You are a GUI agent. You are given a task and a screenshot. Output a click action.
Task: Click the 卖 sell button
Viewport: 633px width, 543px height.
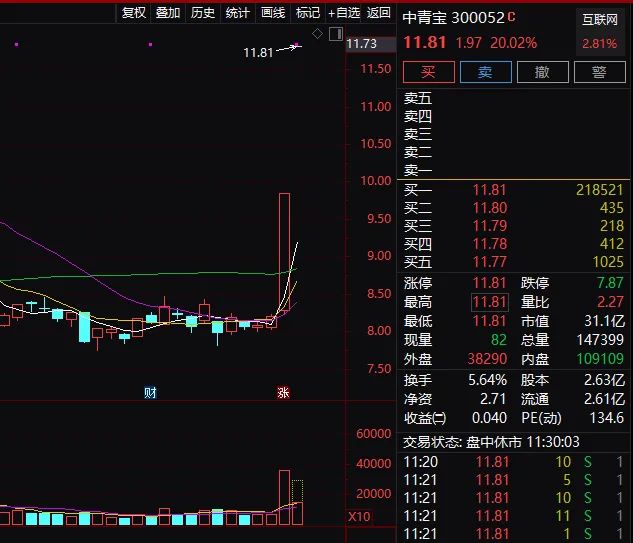click(x=485, y=72)
